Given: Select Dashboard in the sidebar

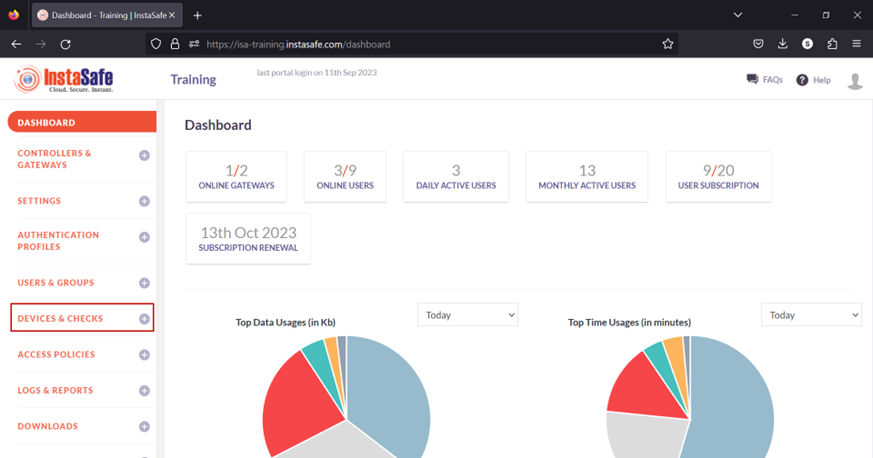Looking at the screenshot, I should coord(82,122).
